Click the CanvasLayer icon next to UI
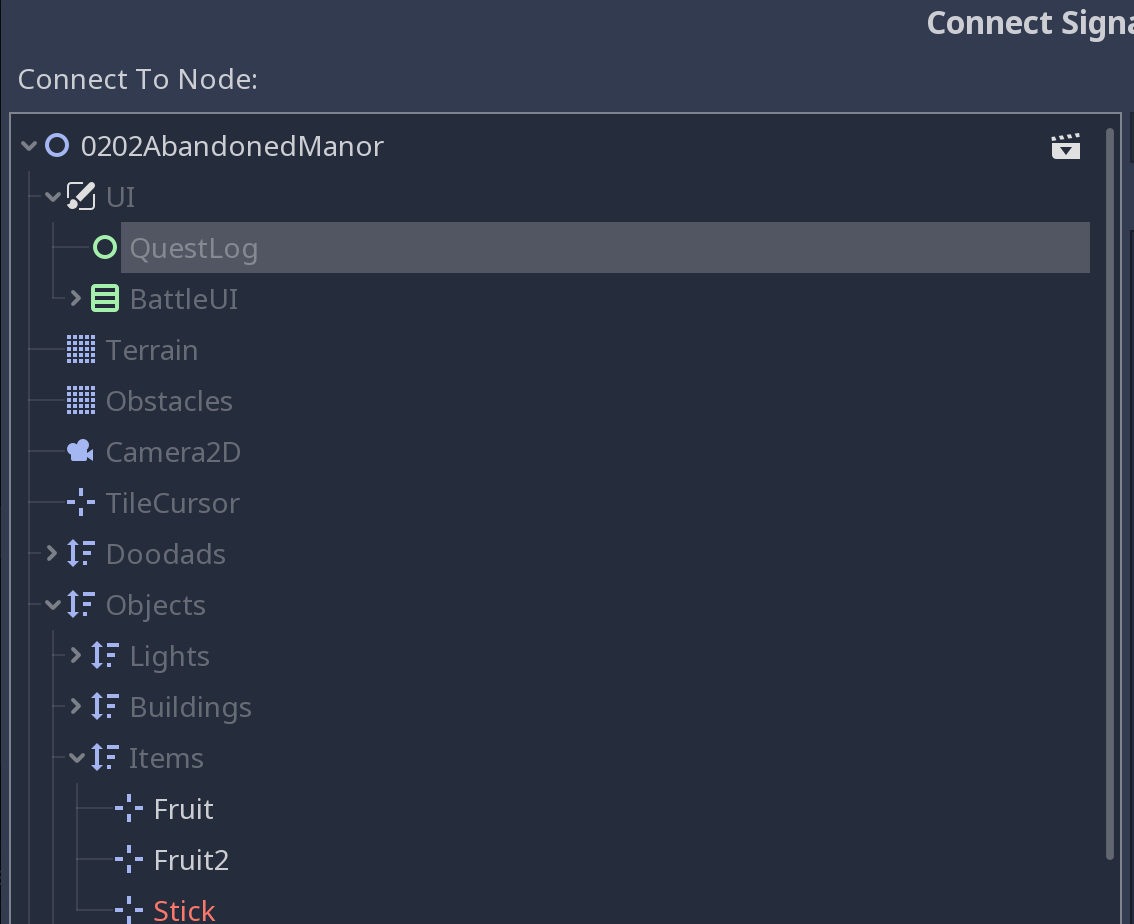Viewport: 1134px width, 924px height. [x=81, y=196]
